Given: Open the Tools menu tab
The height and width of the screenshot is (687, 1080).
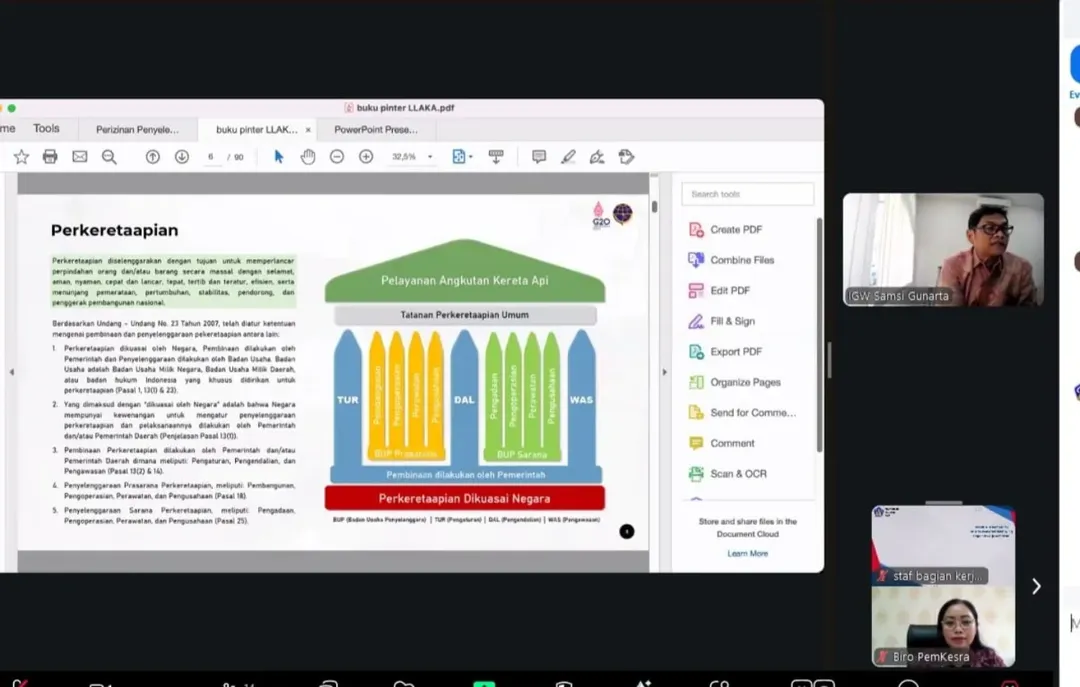Looking at the screenshot, I should pos(46,129).
